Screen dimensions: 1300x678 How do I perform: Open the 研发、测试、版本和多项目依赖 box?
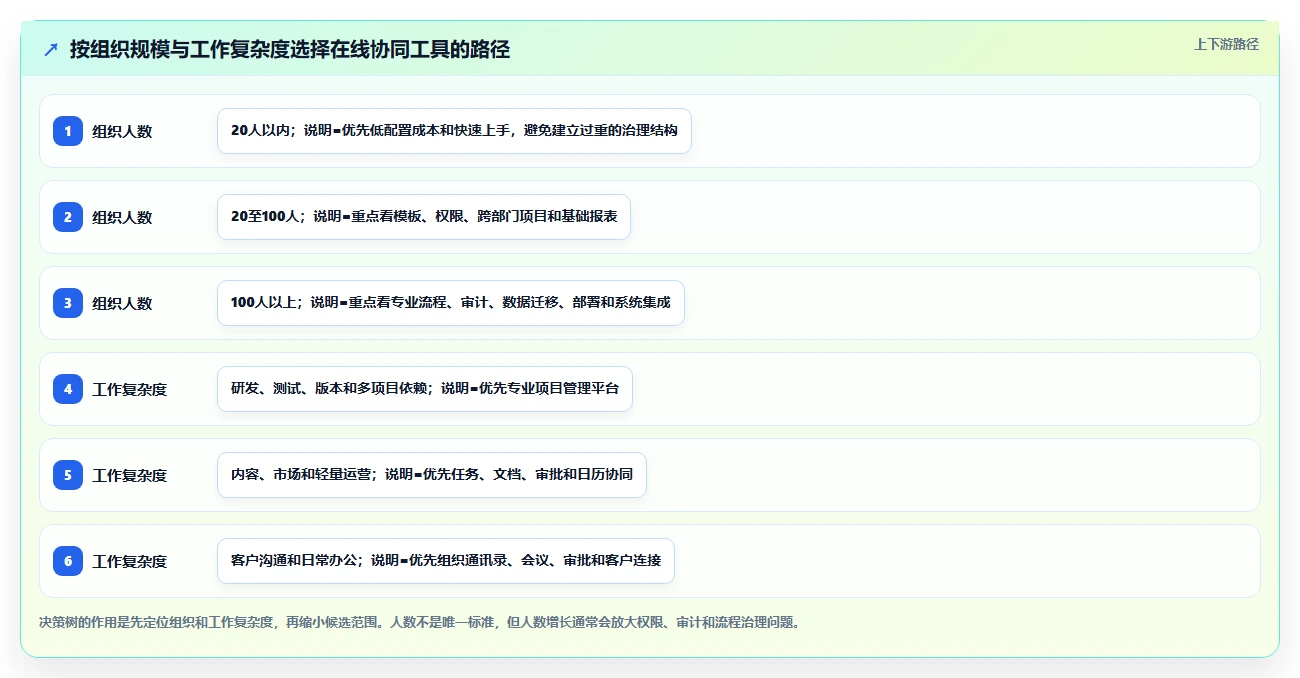click(x=425, y=389)
